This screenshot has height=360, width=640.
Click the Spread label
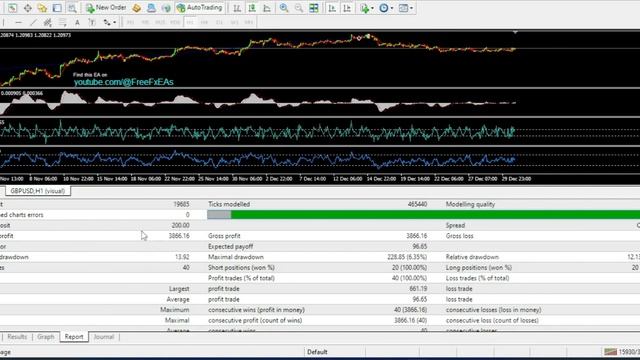click(455, 225)
